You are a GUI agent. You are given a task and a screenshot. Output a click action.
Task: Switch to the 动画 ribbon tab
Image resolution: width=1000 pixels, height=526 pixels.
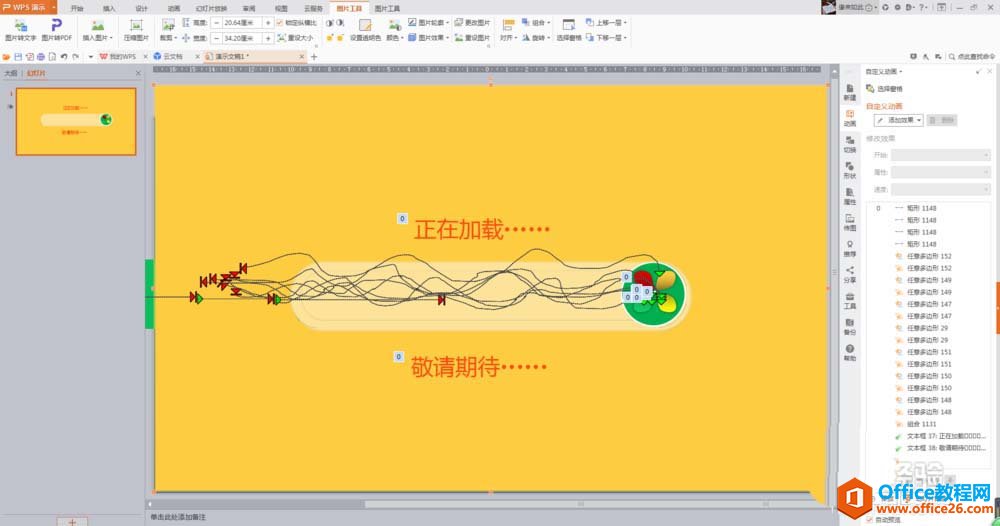(174, 7)
